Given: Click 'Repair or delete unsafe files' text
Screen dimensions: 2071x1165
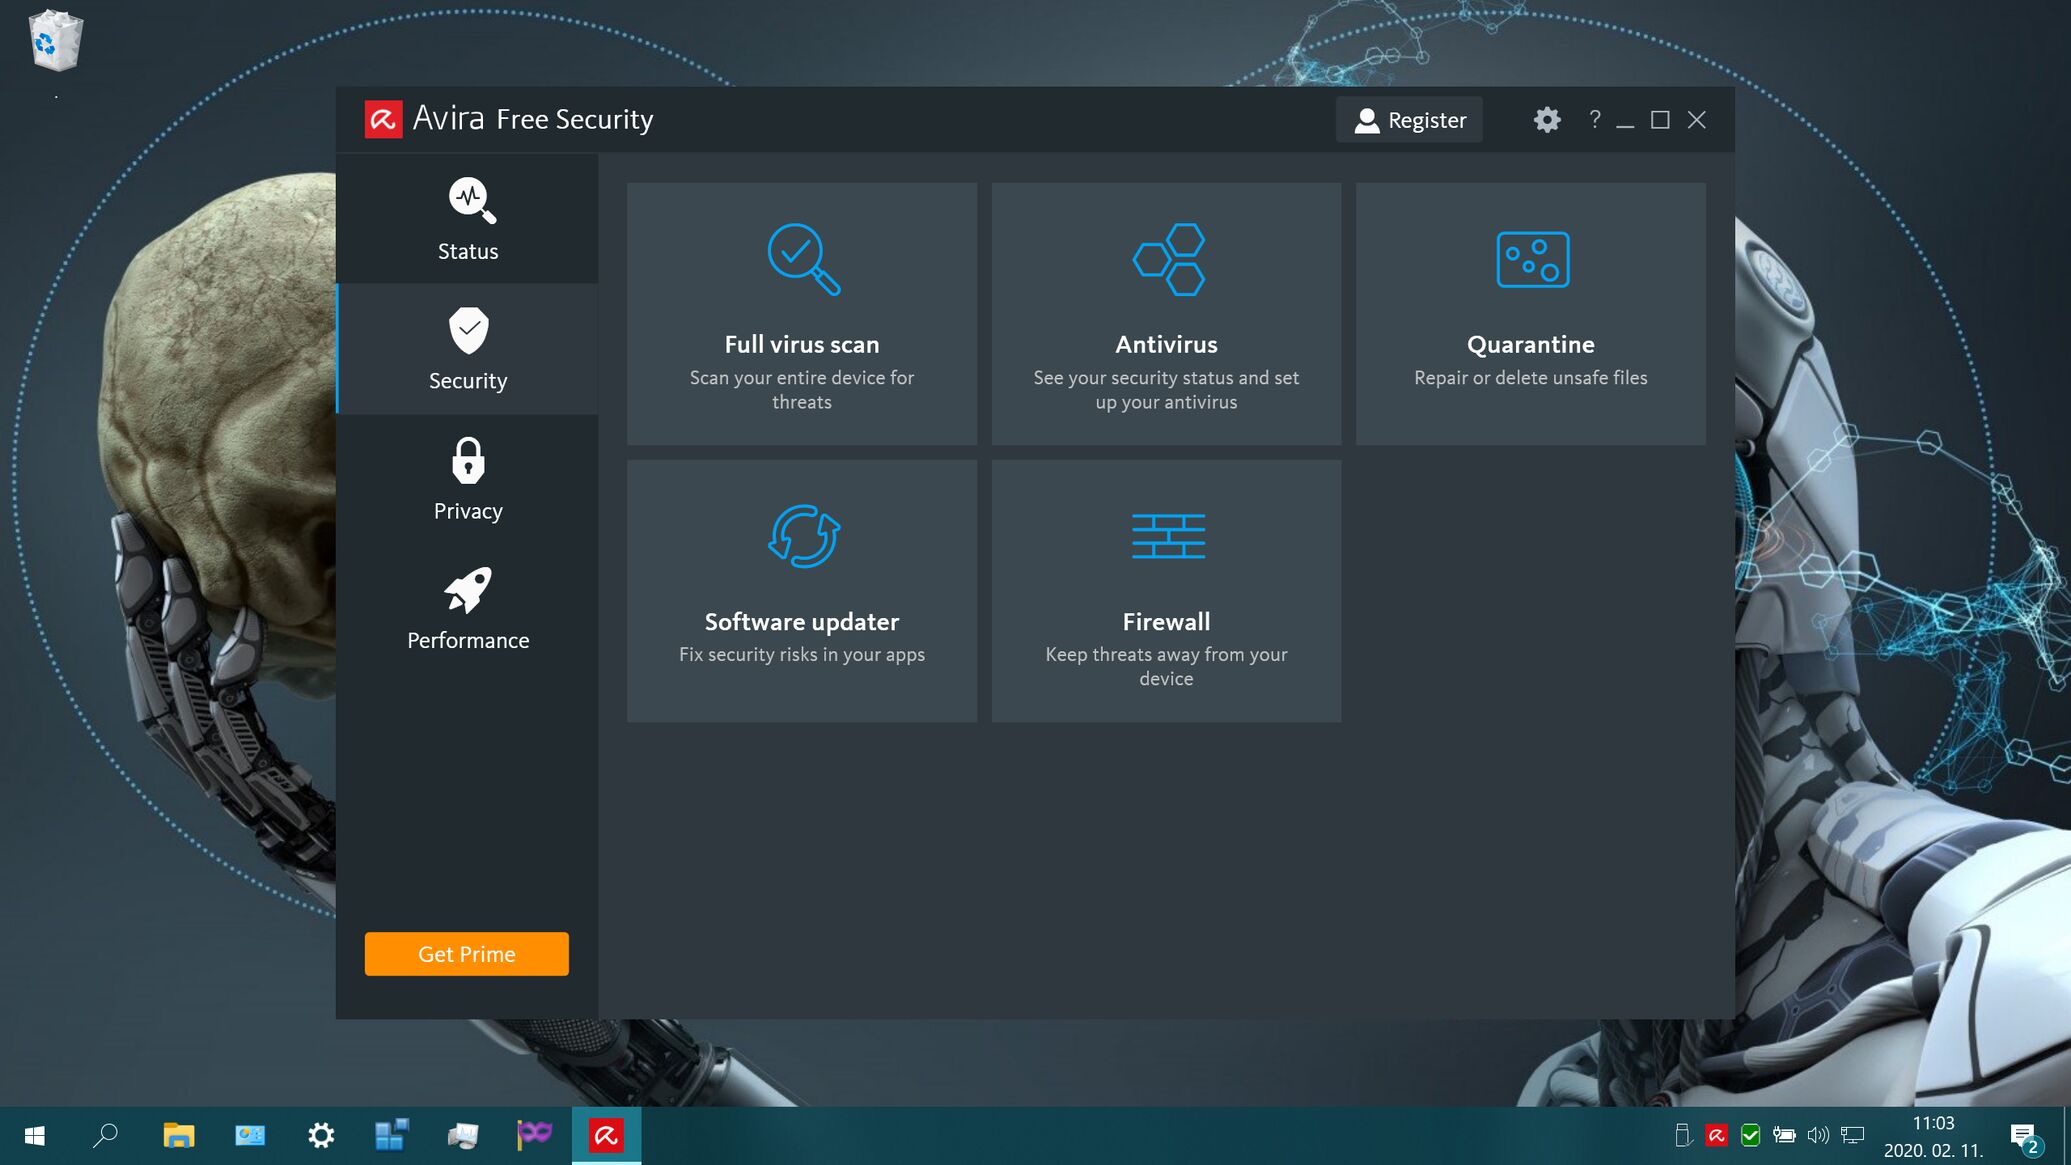Looking at the screenshot, I should (x=1531, y=378).
